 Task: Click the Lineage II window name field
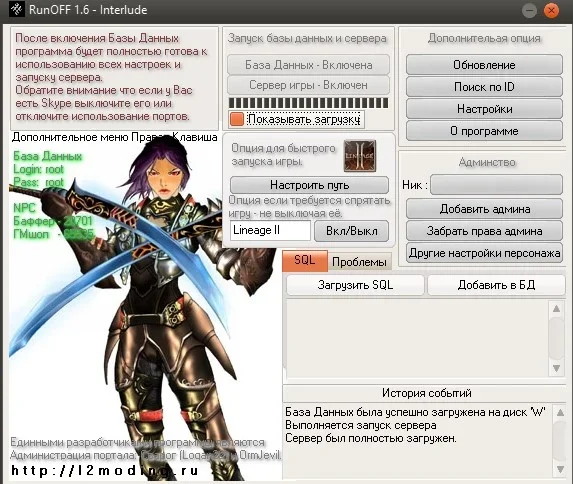[270, 230]
